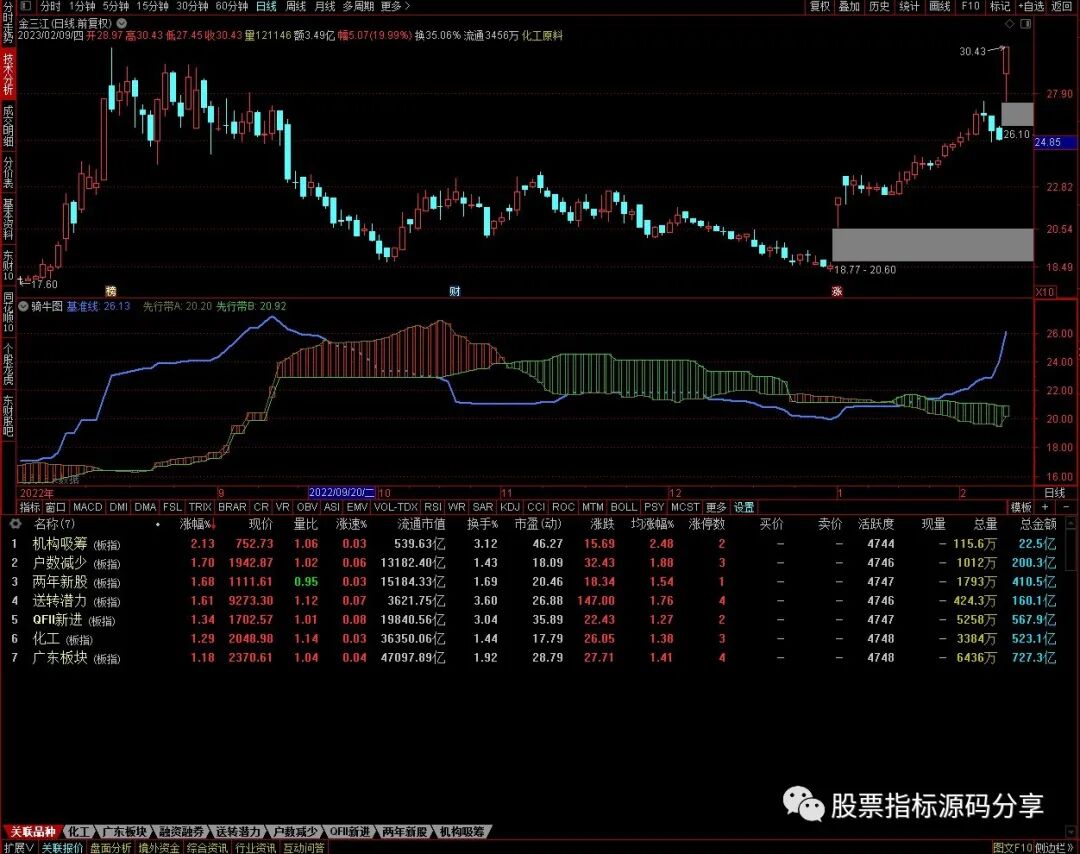Toggle left panel icon beside 分时
This screenshot has width=1080, height=854.
25,6
